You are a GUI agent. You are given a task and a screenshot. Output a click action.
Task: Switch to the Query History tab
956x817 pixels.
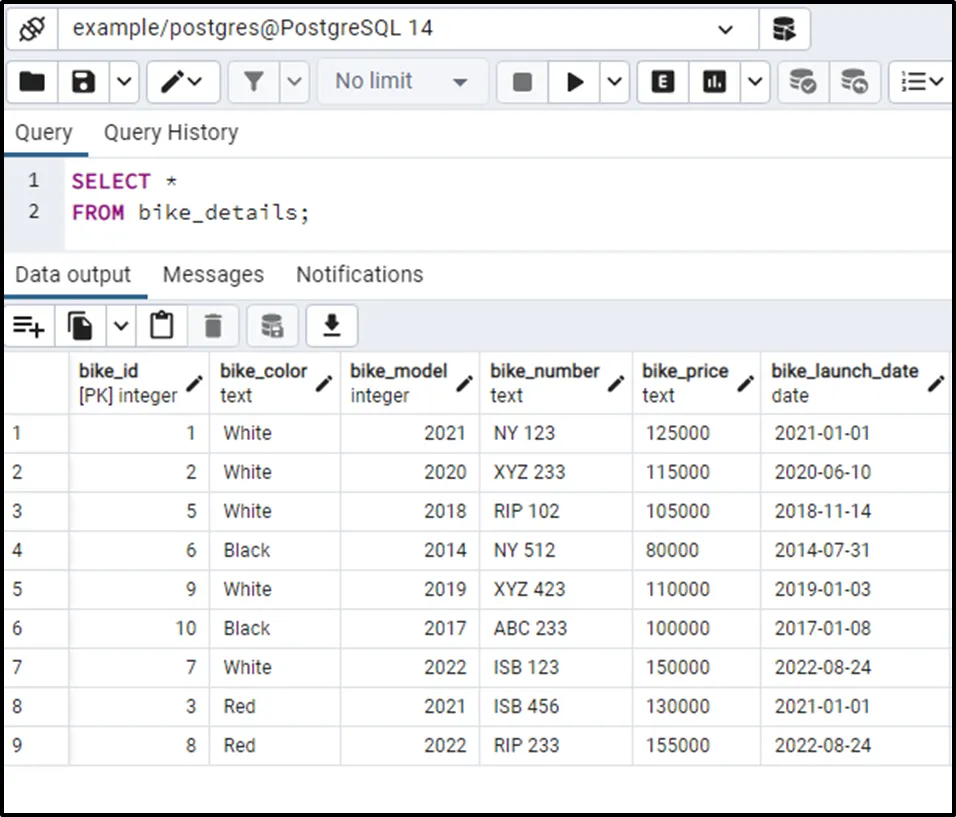coord(171,133)
